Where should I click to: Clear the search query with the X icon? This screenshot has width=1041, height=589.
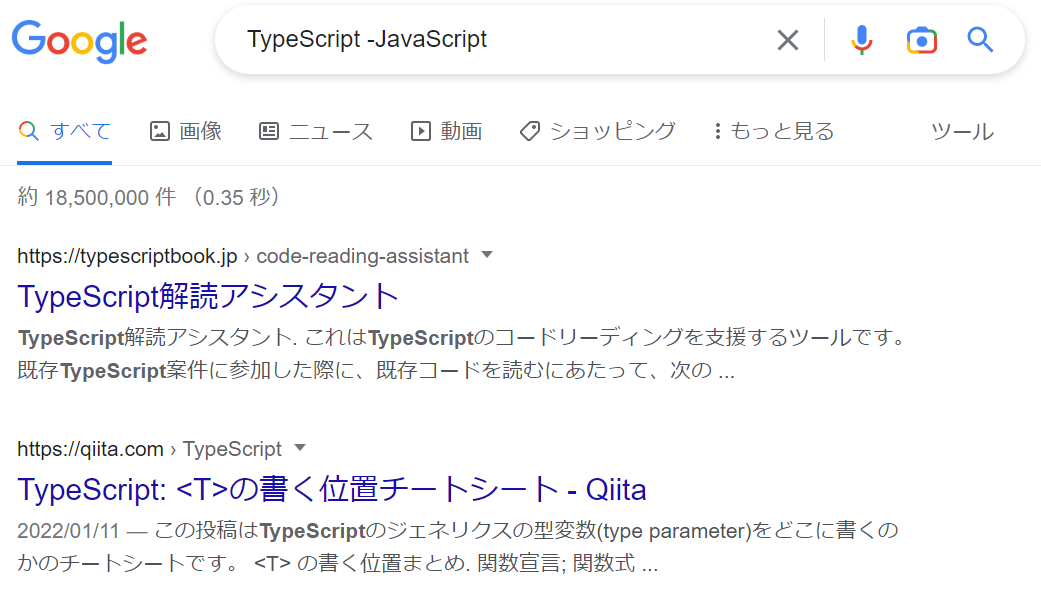click(x=787, y=40)
